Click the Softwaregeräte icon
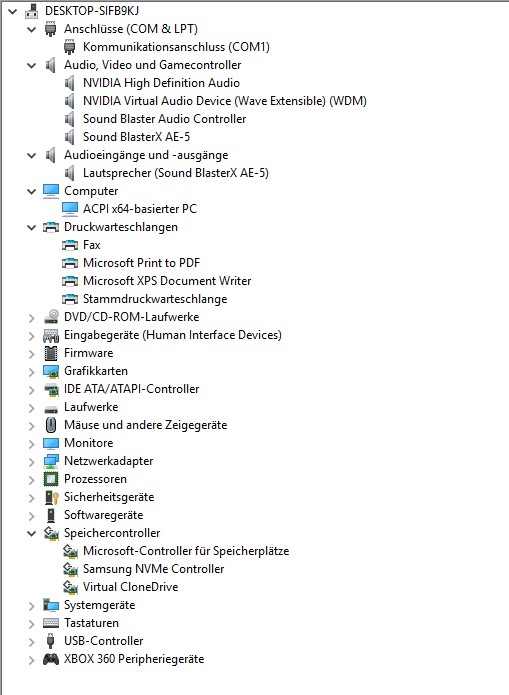The image size is (509, 695). (x=51, y=515)
